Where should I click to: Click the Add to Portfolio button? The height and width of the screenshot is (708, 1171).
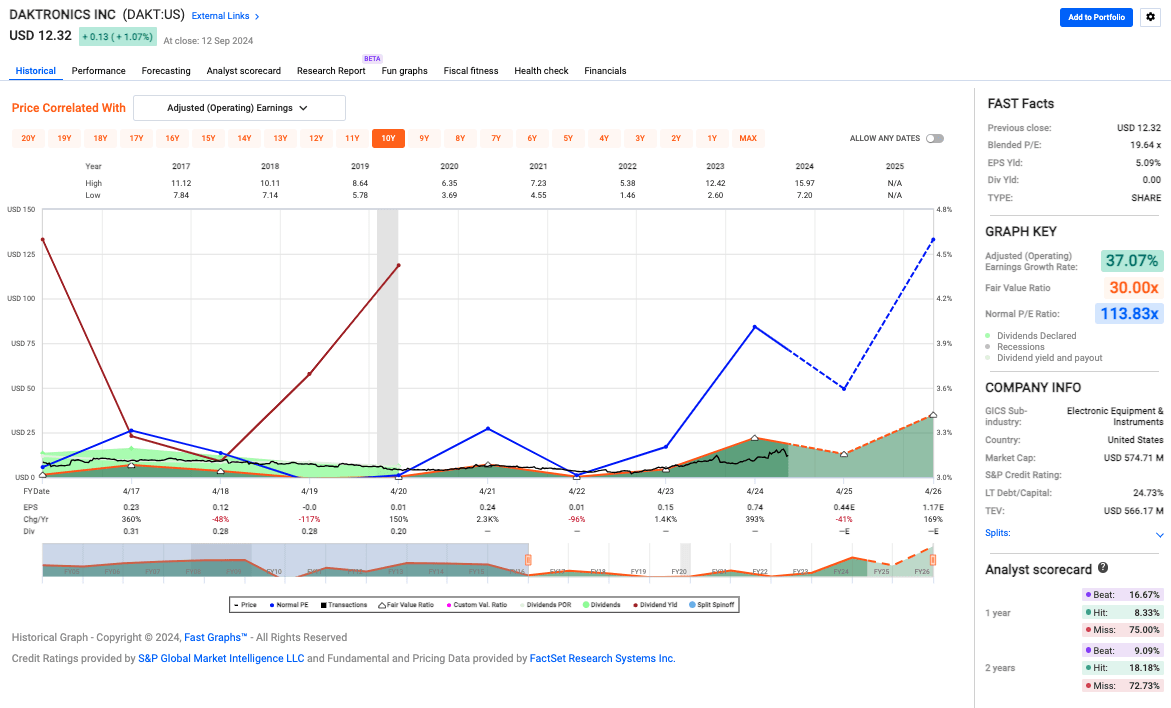pyautogui.click(x=1096, y=17)
